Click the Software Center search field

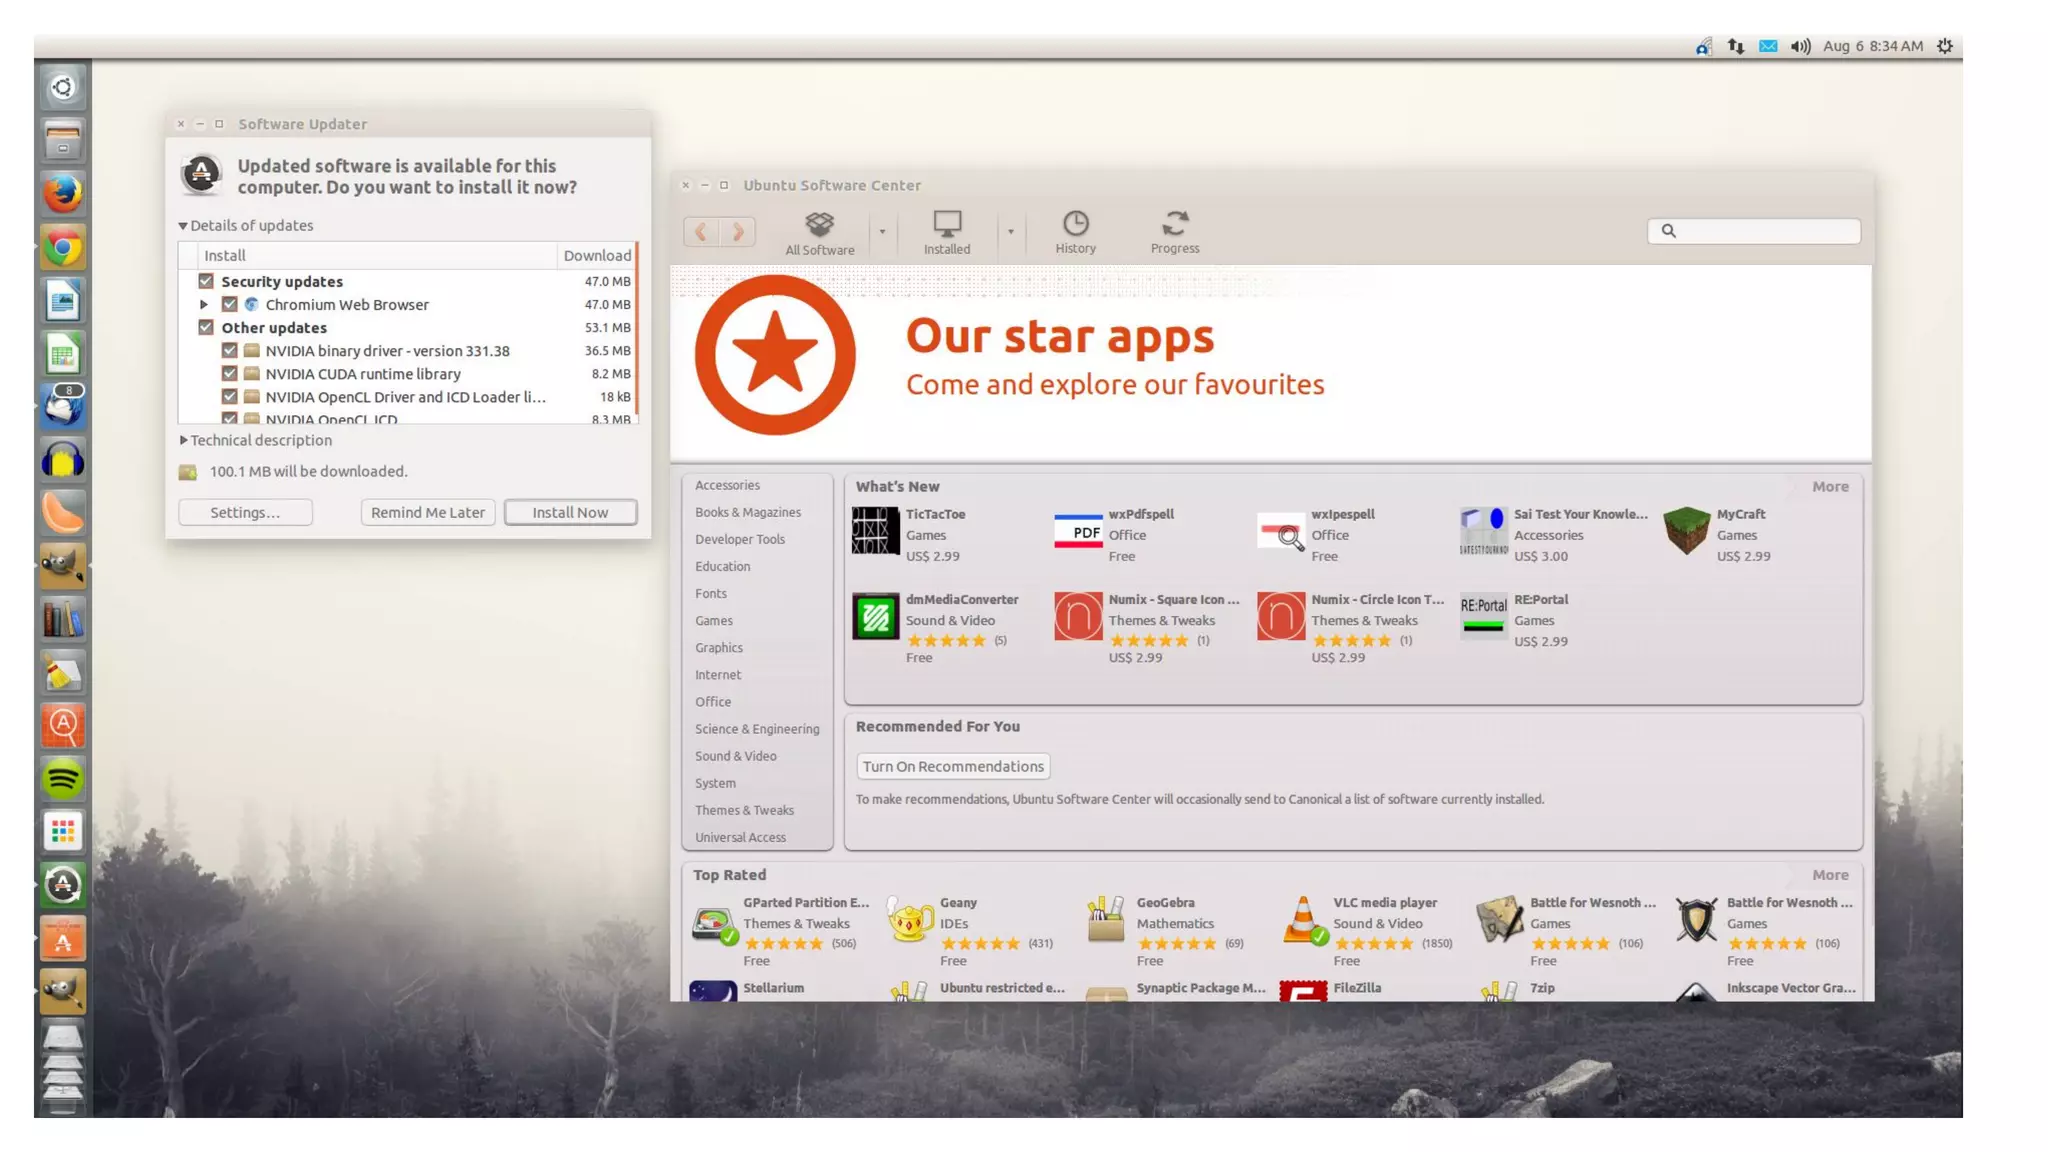[x=1764, y=231]
